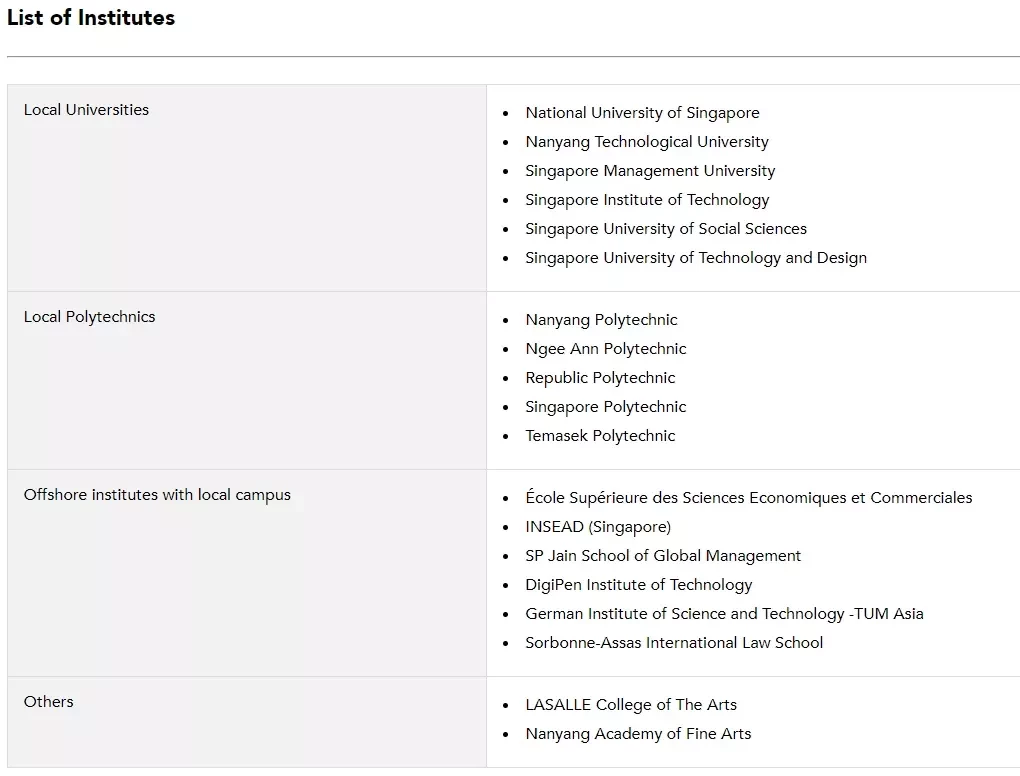Viewport: 1020px width, 776px height.
Task: Click Temasek Polytechnic list item
Action: coord(600,436)
